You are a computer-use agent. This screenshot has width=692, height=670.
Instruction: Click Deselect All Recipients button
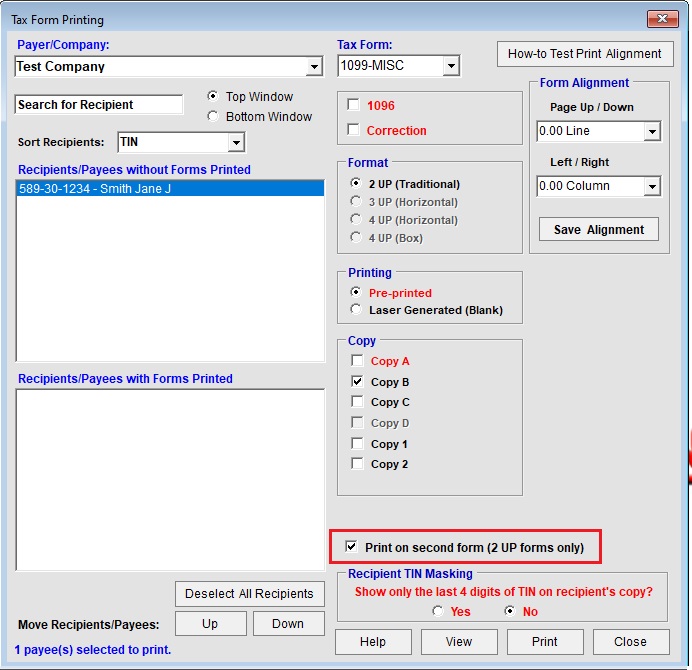click(x=249, y=594)
